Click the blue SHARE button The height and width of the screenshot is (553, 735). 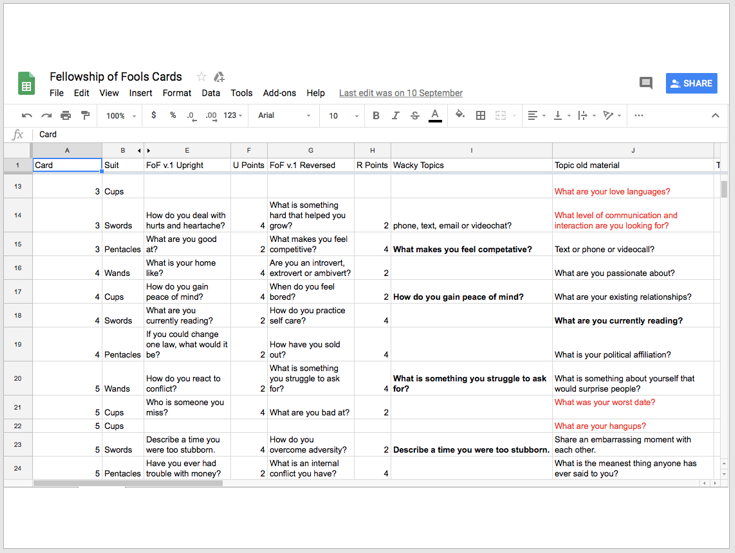pos(691,84)
